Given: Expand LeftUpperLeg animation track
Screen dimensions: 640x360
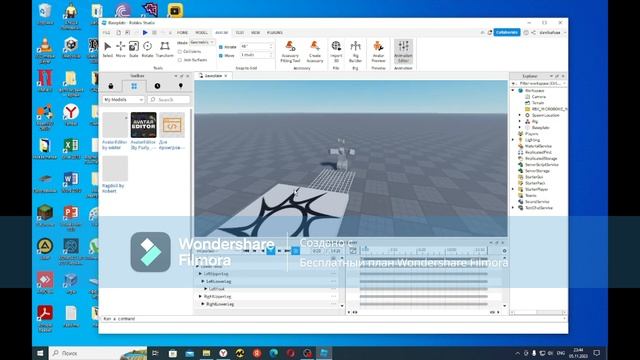Looking at the screenshot, I should [x=200, y=274].
